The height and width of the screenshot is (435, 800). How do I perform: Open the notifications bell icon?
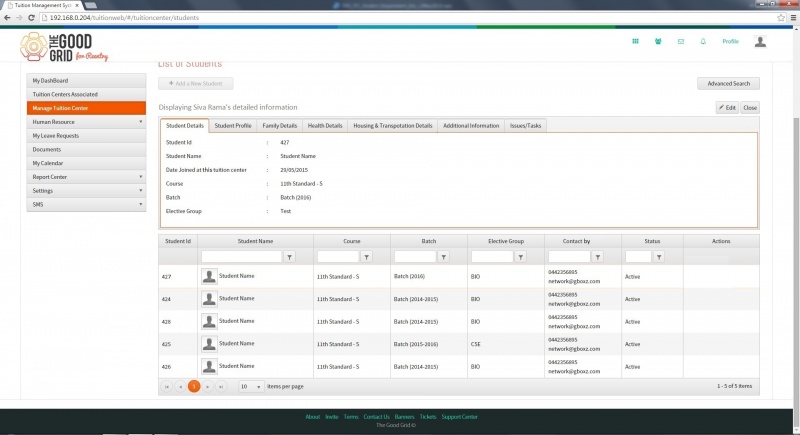tap(703, 41)
